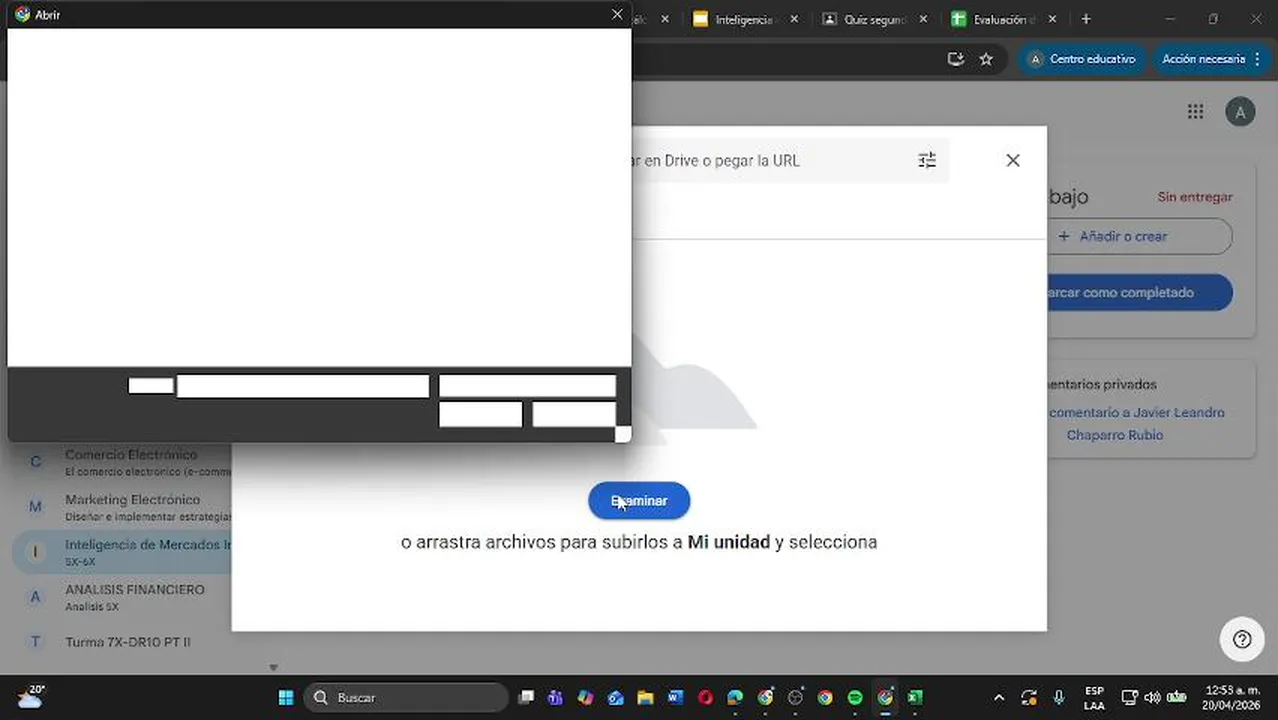1278x720 pixels.
Task: Open Task View from the taskbar
Action: click(526, 697)
